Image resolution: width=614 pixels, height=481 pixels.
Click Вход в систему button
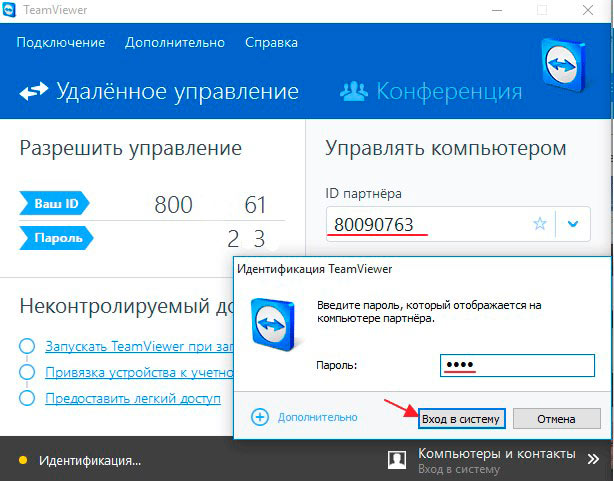tap(461, 419)
